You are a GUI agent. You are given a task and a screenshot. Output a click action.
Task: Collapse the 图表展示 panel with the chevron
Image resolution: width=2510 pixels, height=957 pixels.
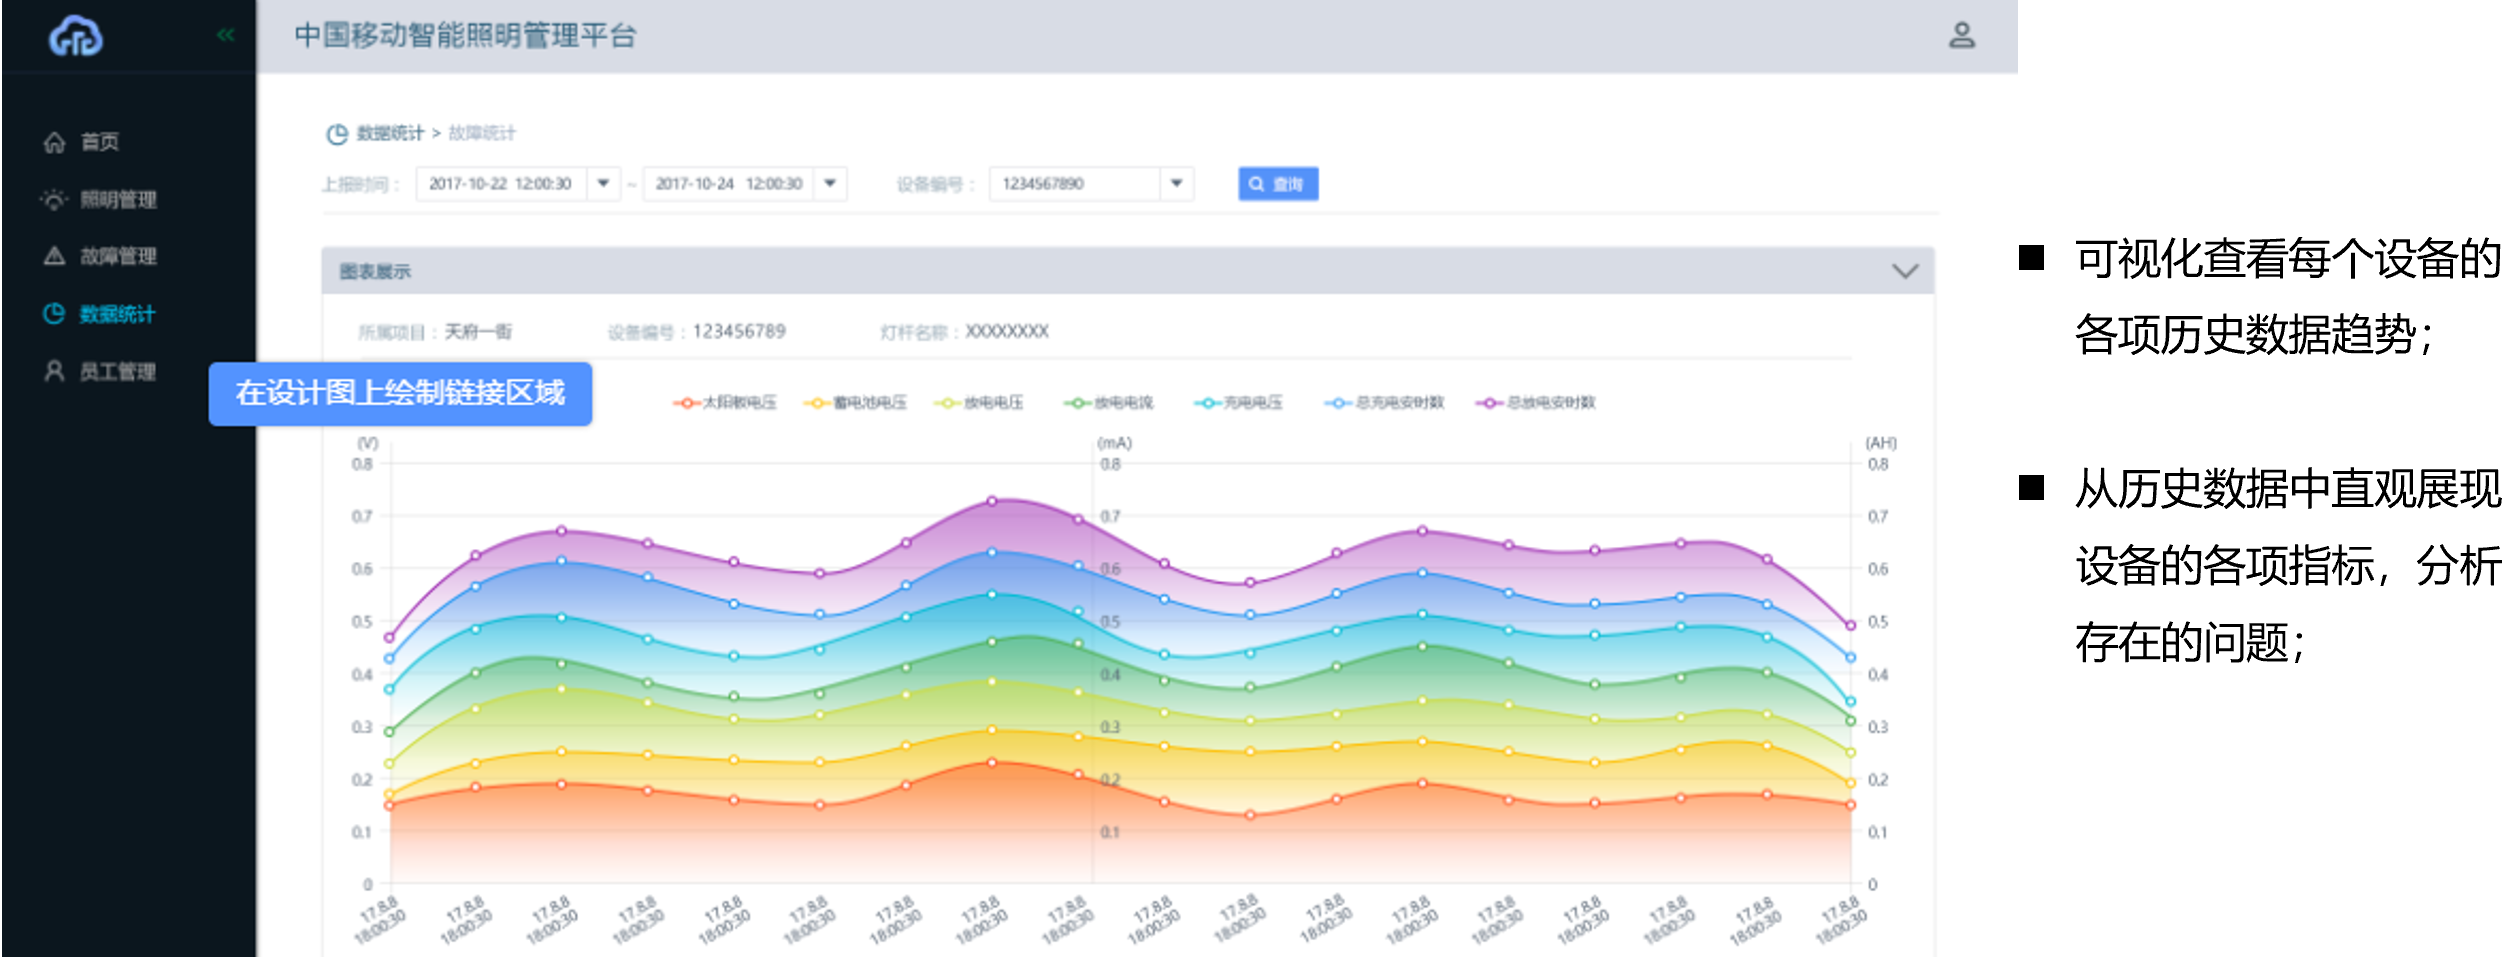click(1905, 271)
